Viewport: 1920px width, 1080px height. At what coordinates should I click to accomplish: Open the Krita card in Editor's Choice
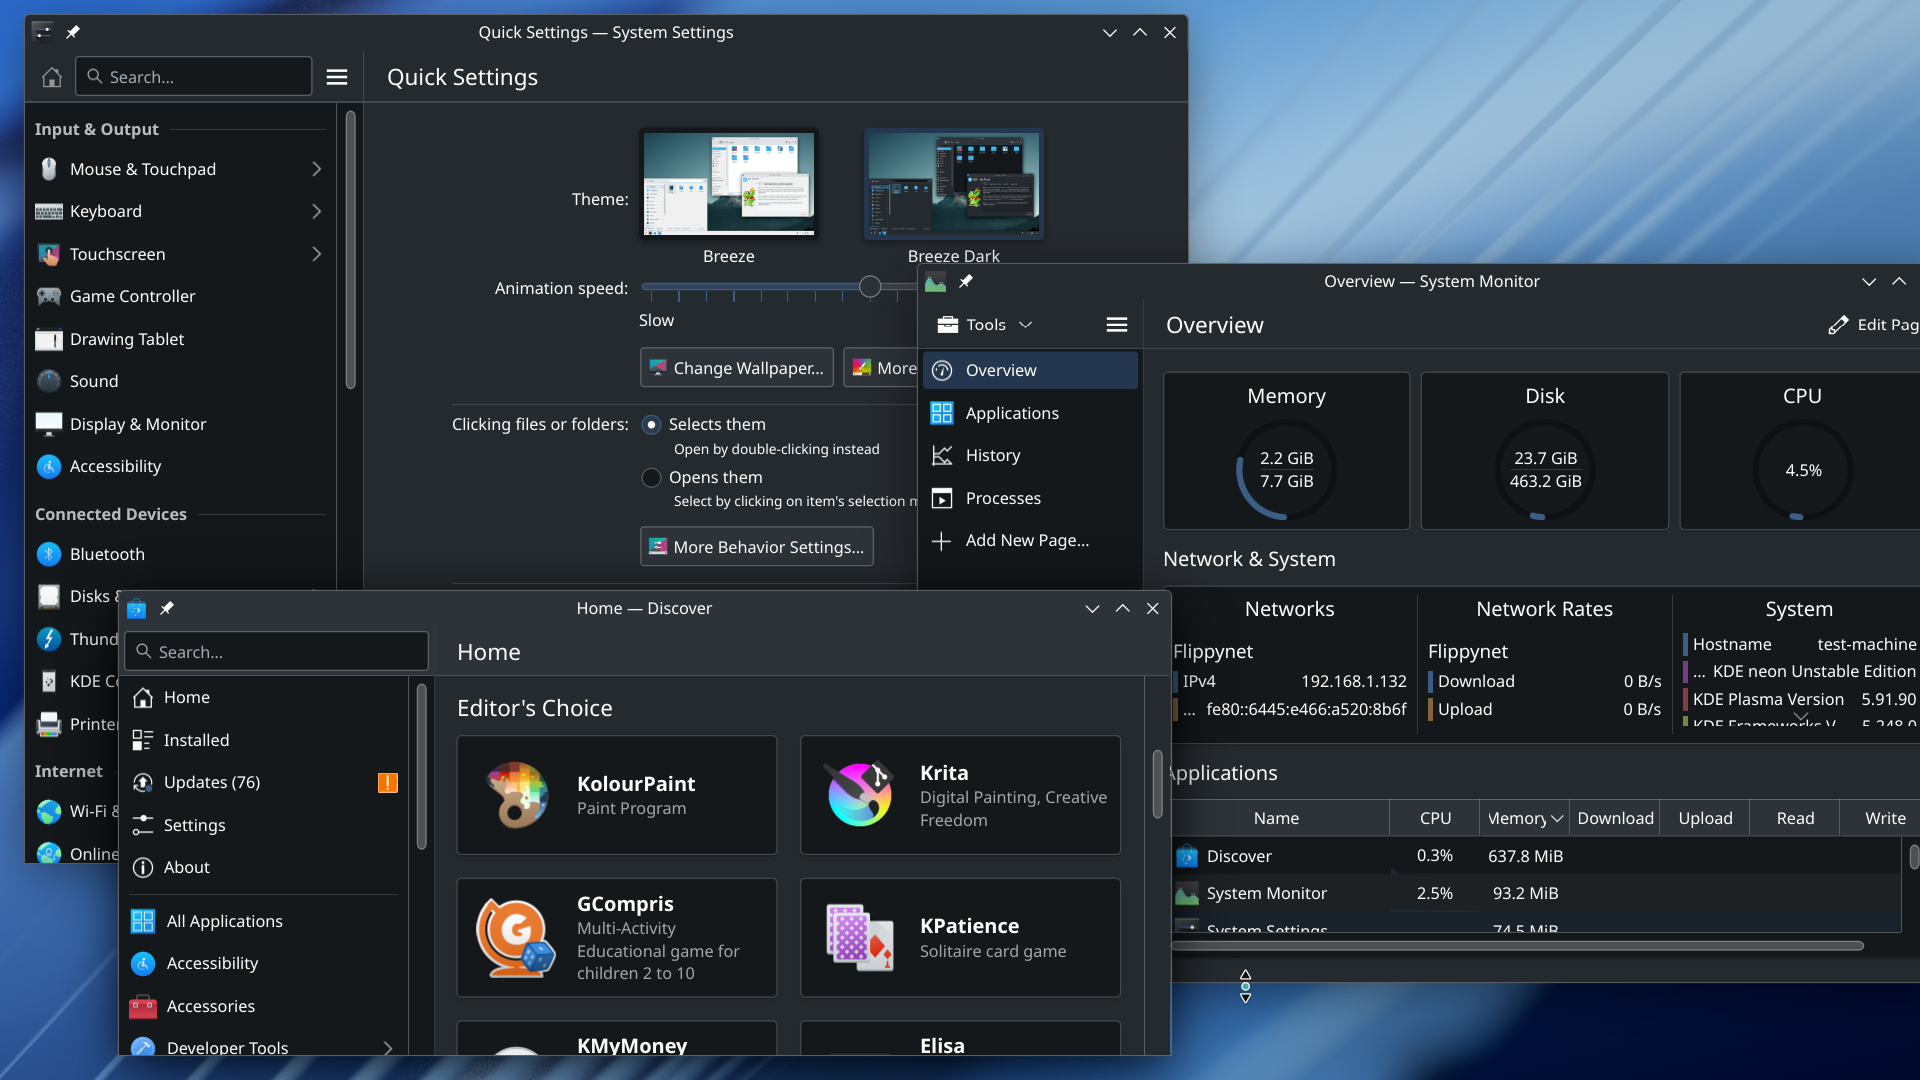coord(960,795)
